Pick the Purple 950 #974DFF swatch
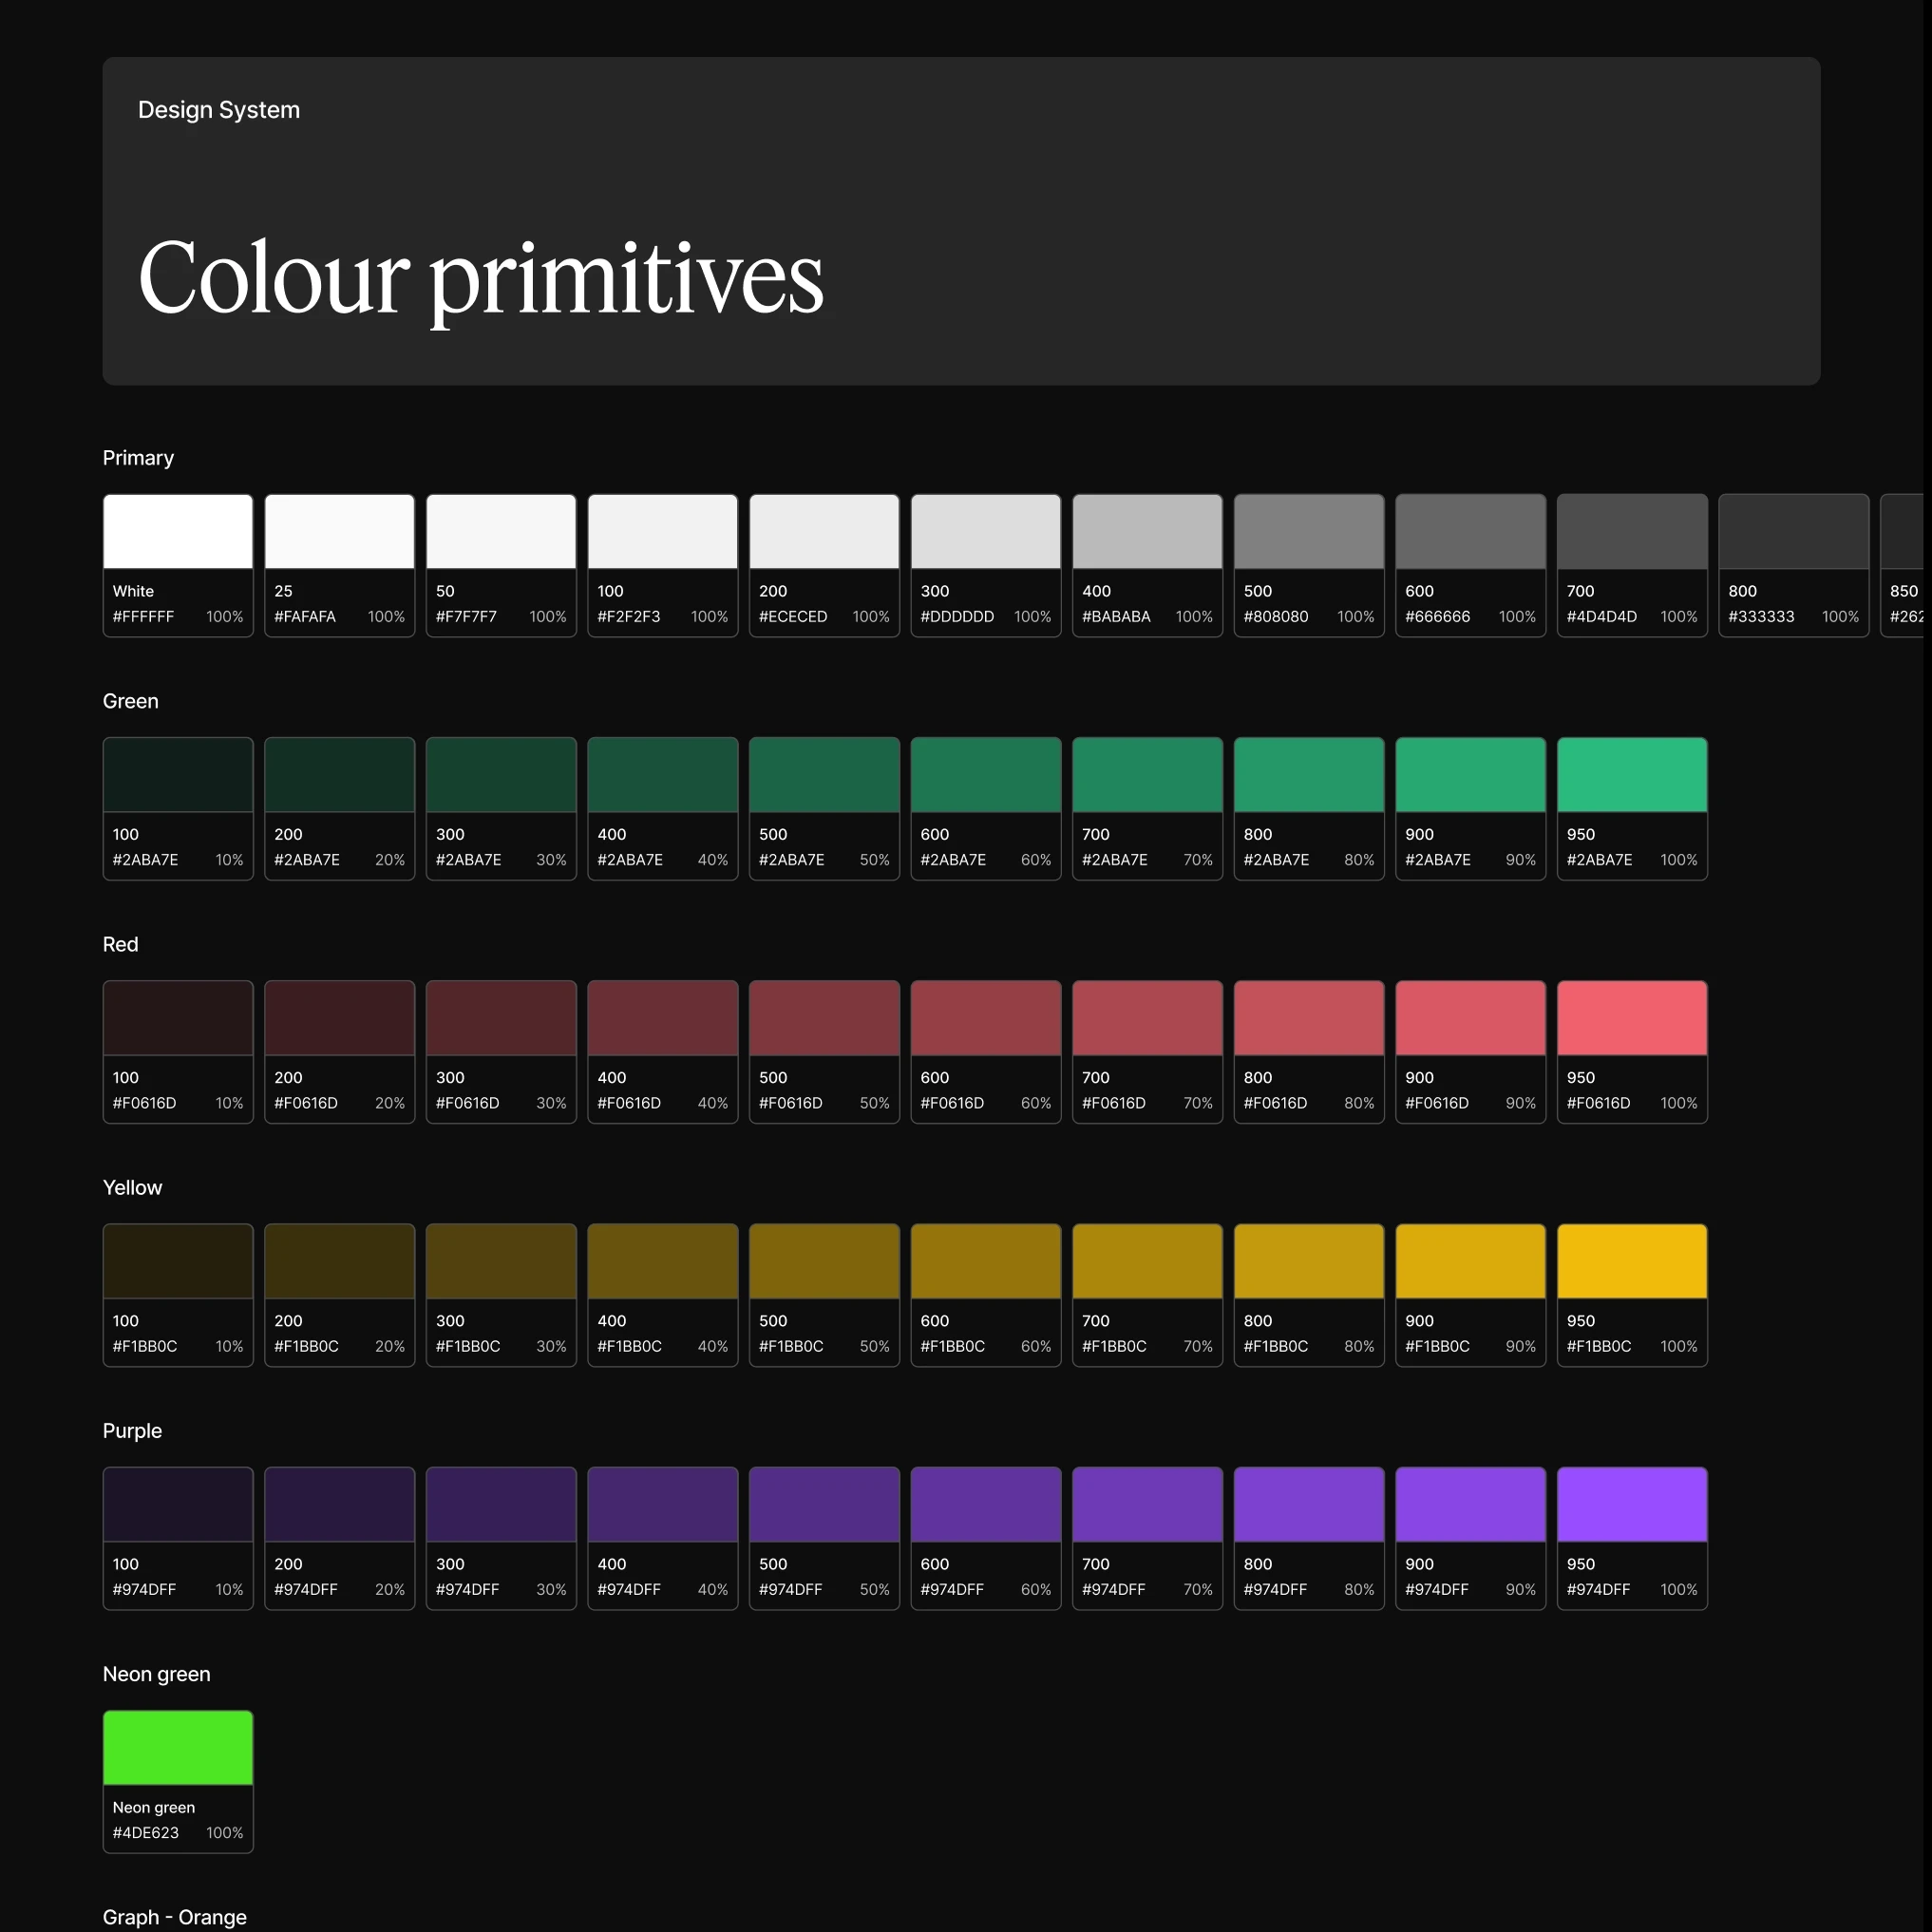Image resolution: width=1932 pixels, height=1932 pixels. [x=1631, y=1504]
